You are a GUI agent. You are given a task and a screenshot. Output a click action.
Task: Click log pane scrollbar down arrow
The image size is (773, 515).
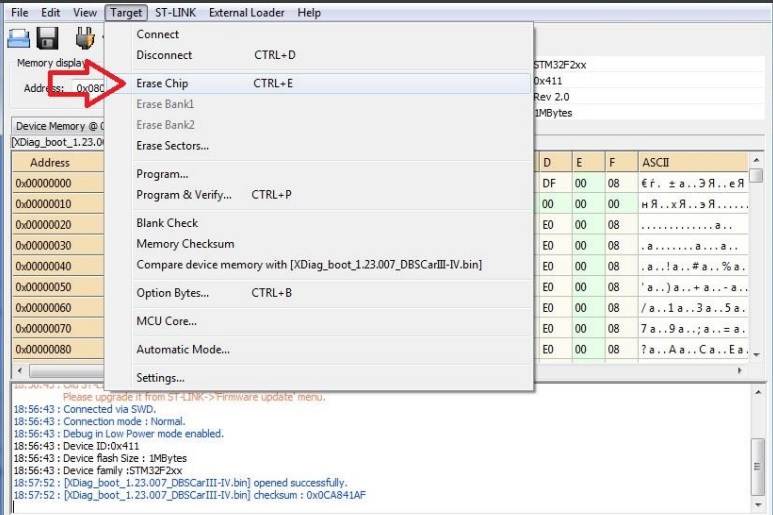tap(758, 505)
